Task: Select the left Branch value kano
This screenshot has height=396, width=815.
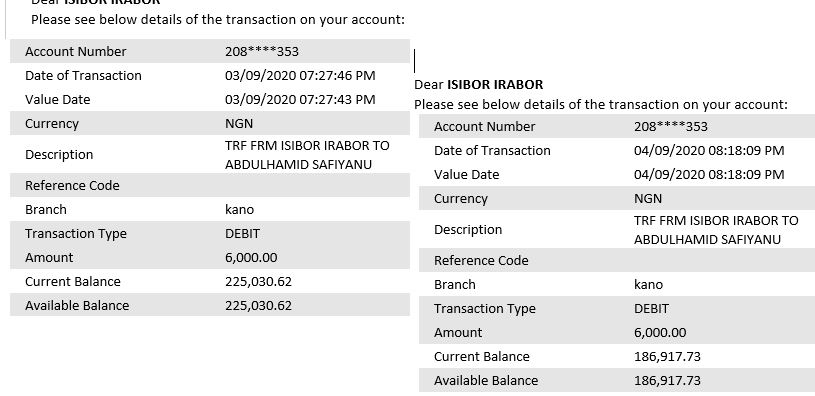Action: click(x=240, y=209)
